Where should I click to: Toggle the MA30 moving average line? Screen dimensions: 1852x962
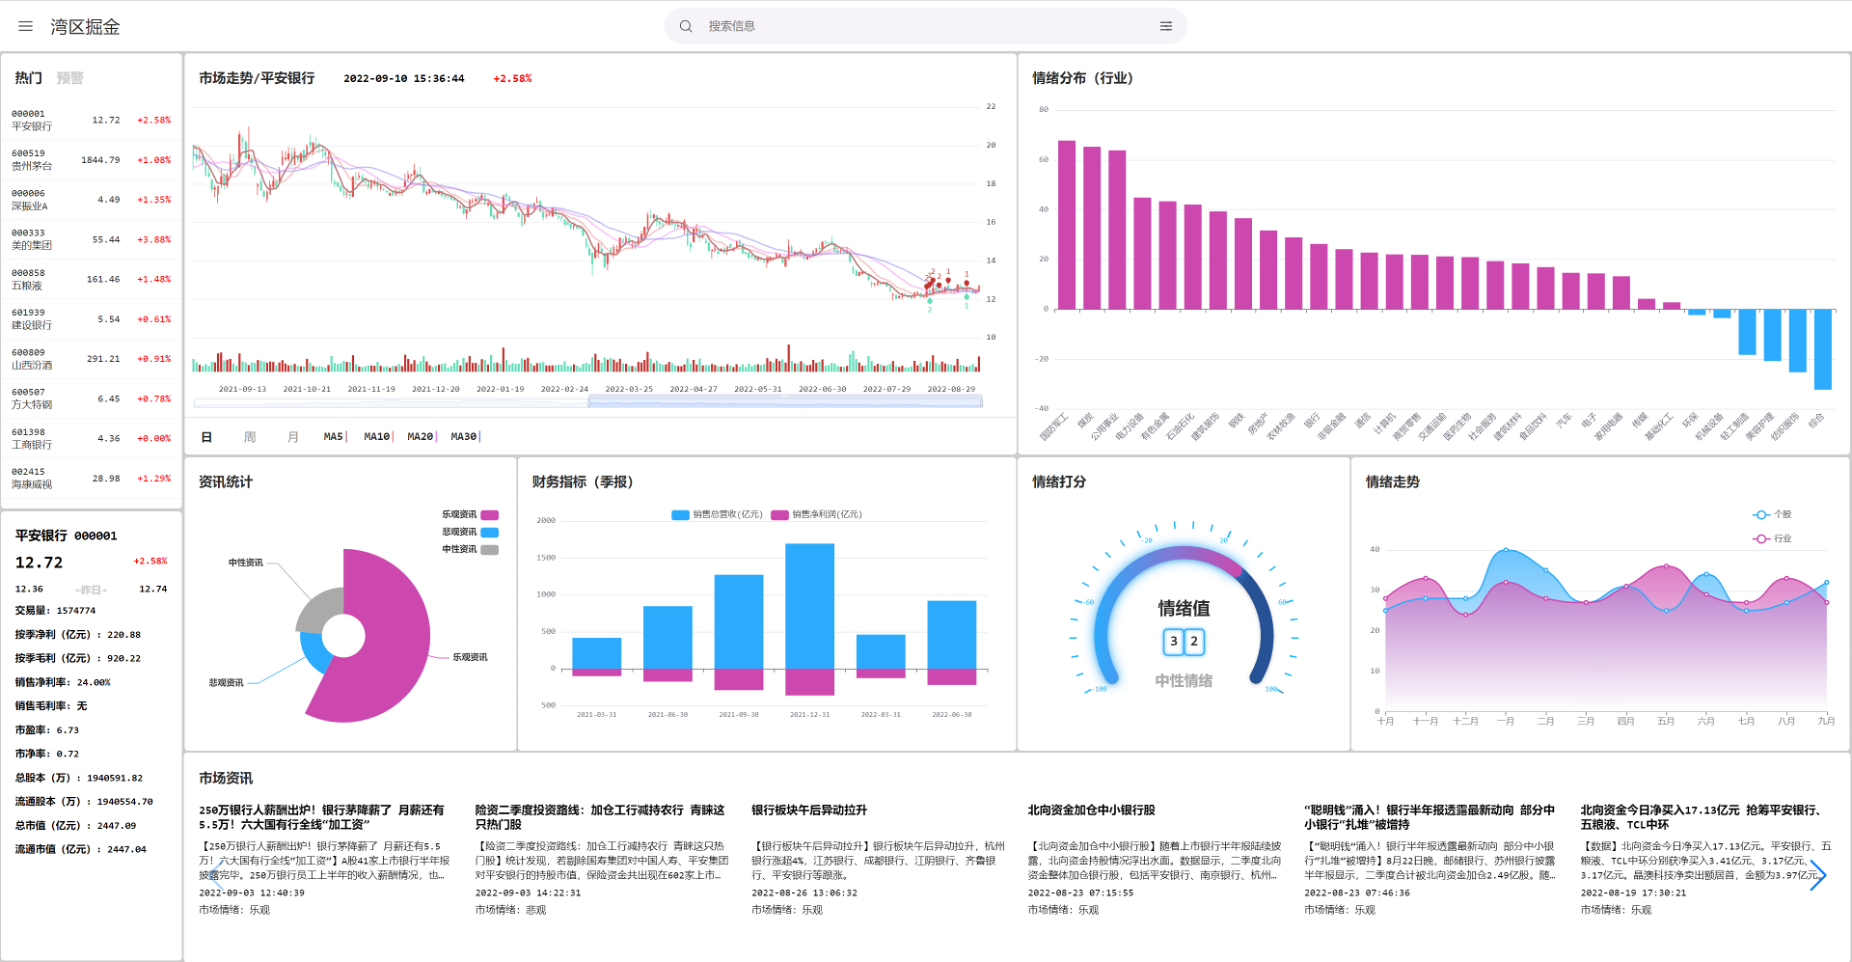(464, 437)
